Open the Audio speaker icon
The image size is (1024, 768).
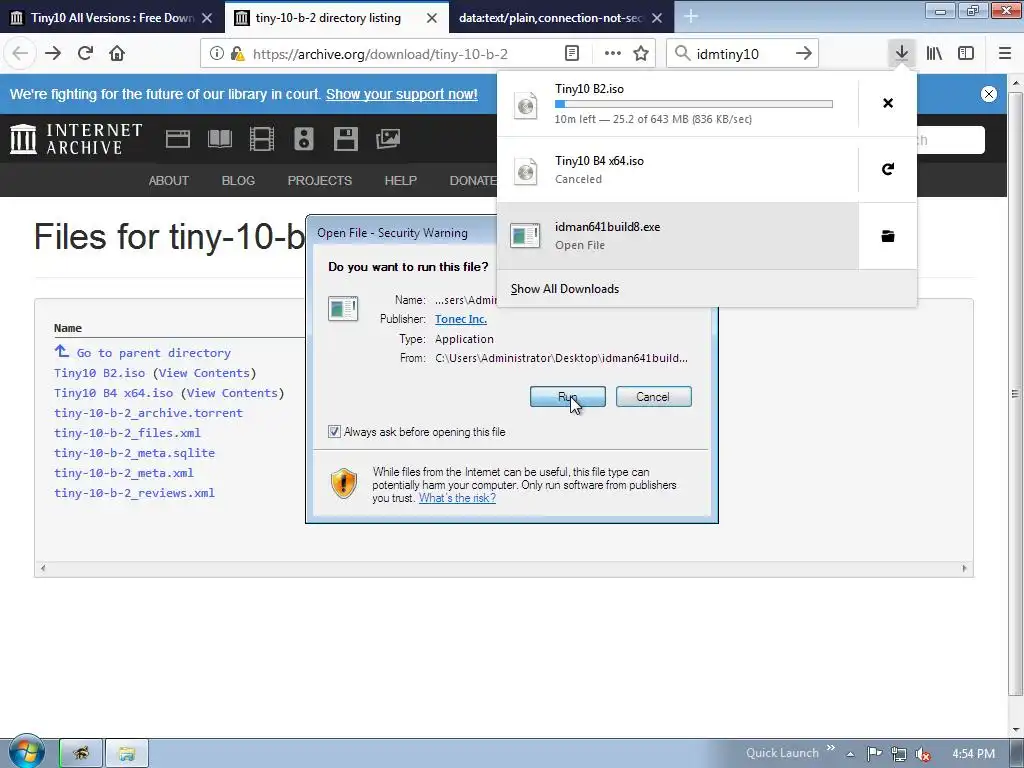[x=304, y=138]
